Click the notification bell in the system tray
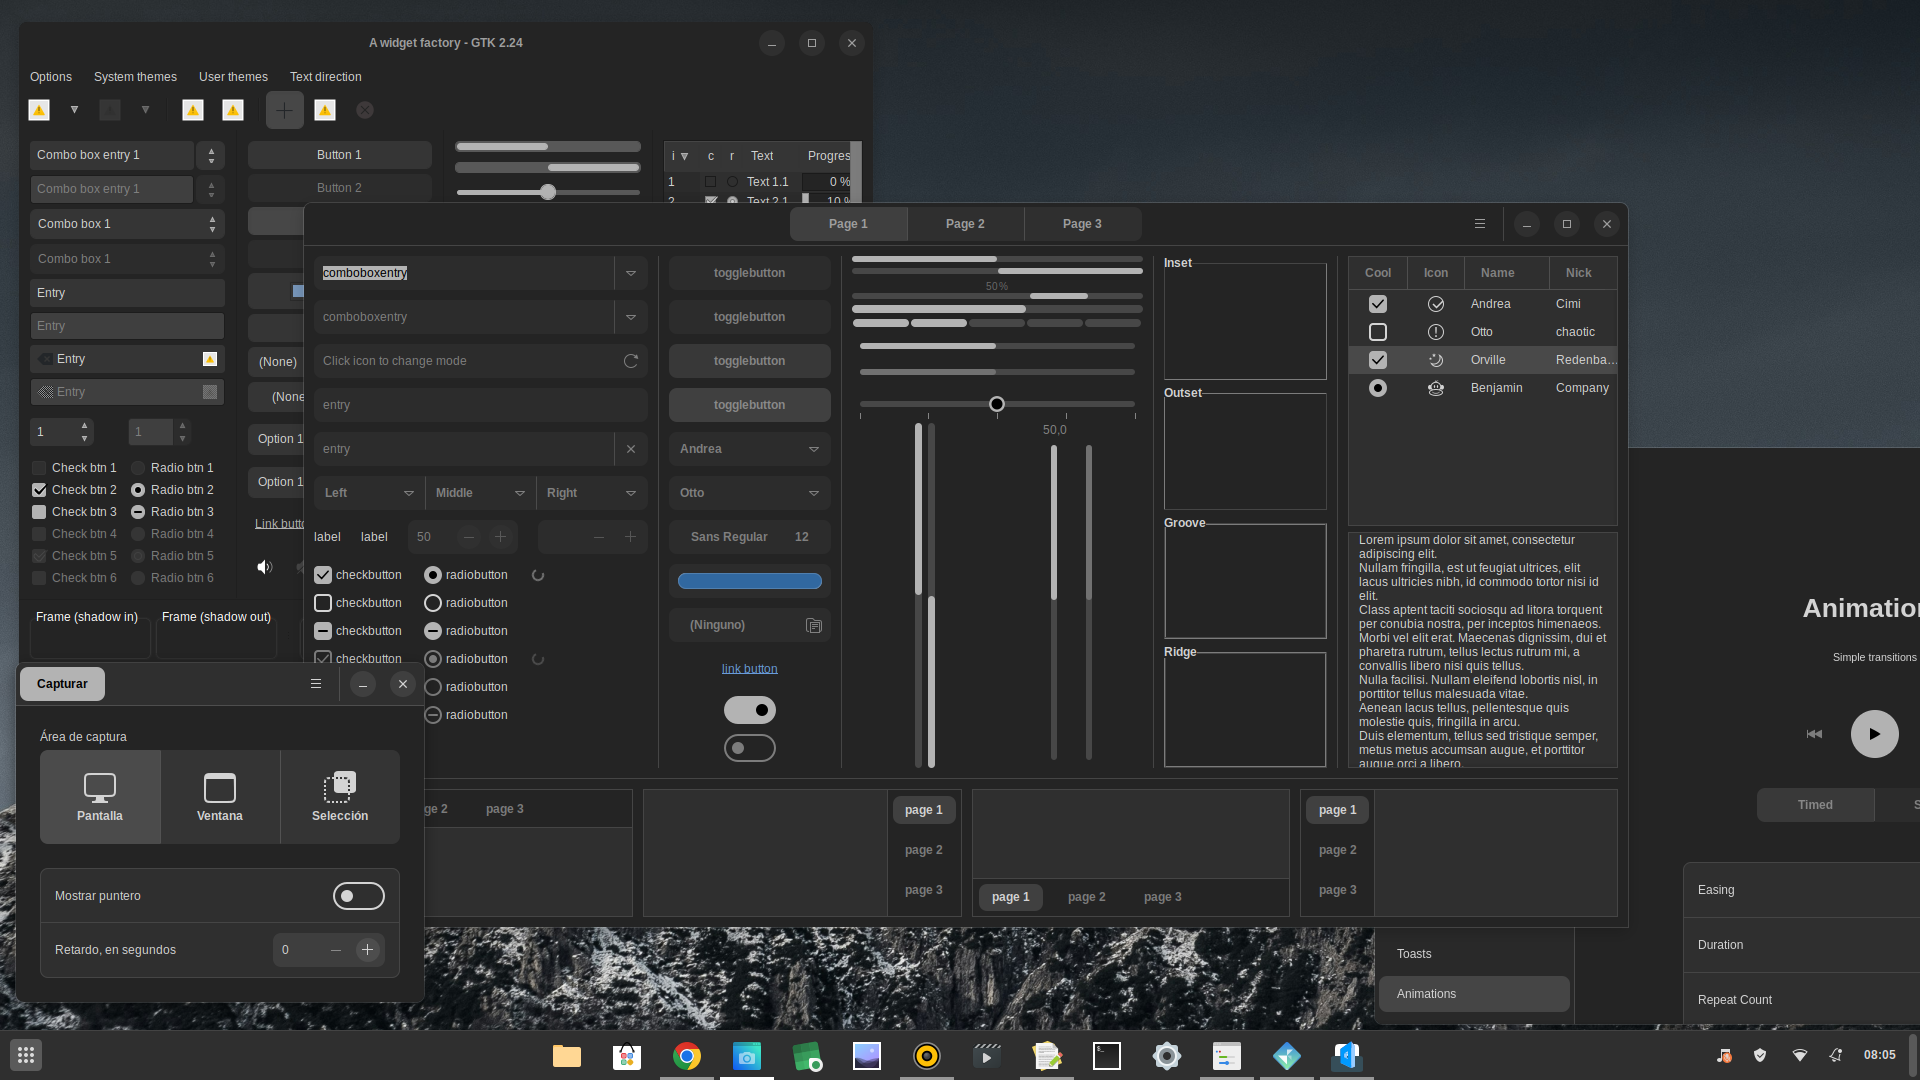This screenshot has width=1920, height=1080. [x=1836, y=1055]
